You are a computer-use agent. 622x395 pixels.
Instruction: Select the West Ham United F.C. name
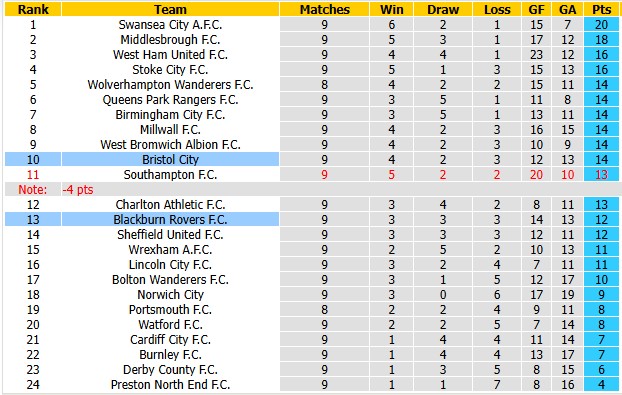tap(170, 54)
